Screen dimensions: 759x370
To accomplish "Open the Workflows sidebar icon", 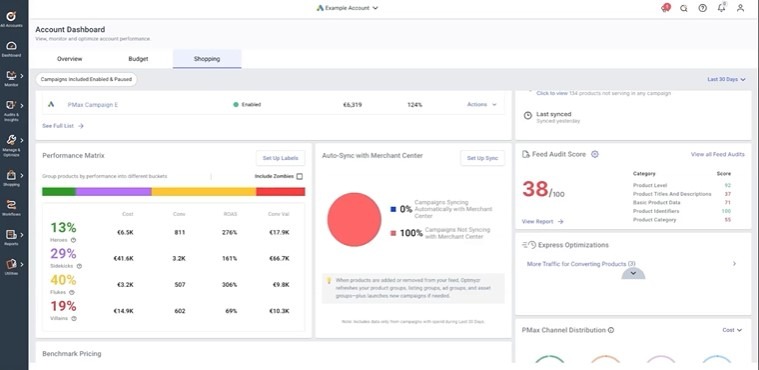I will click(11, 207).
